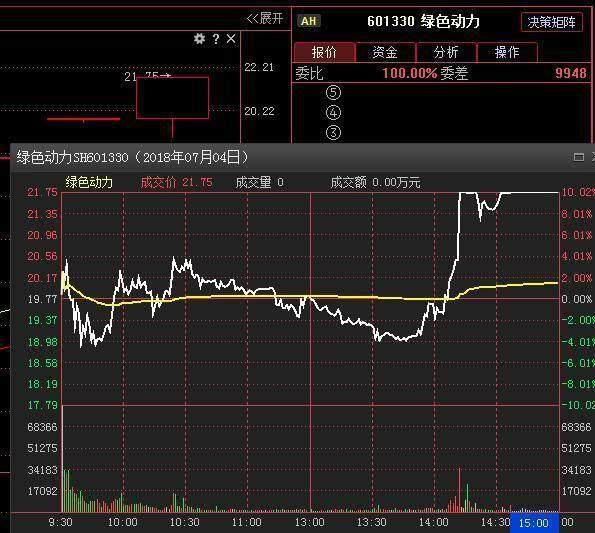Click the 成交量 0 label

pos(260,182)
